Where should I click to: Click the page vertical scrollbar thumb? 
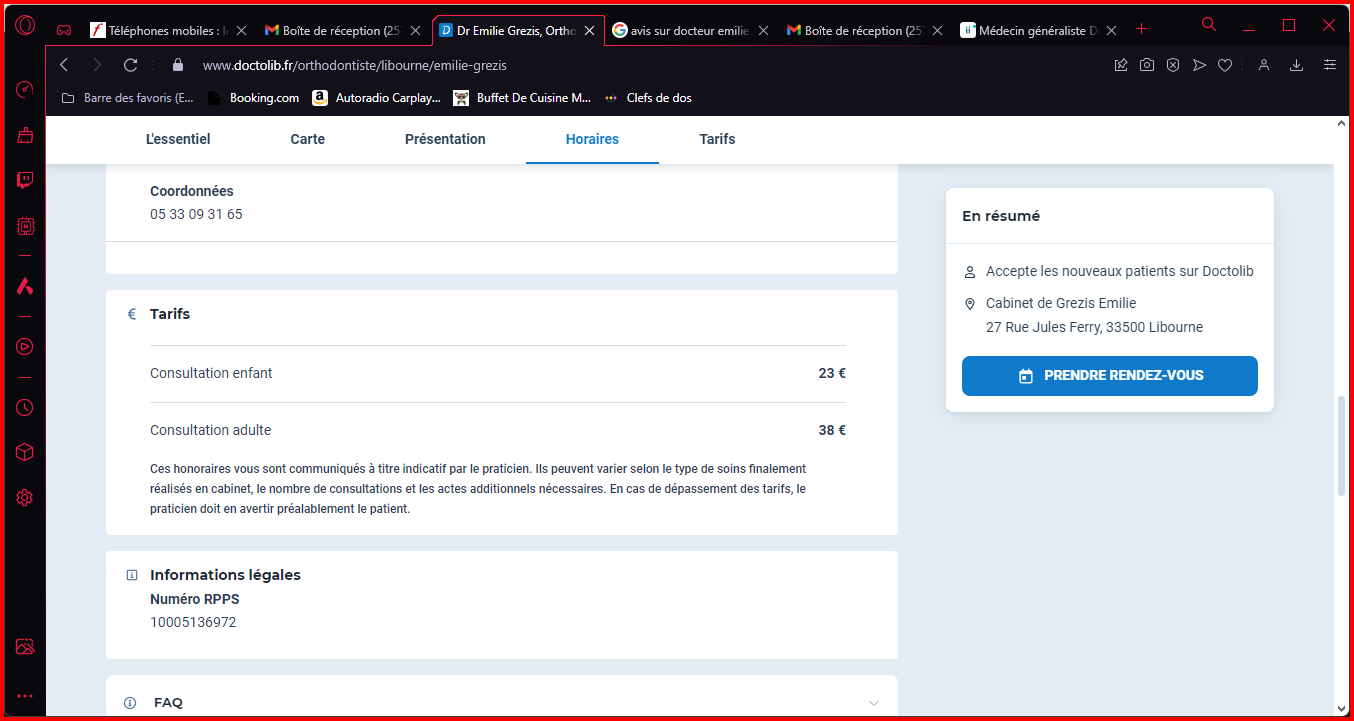(1341, 447)
